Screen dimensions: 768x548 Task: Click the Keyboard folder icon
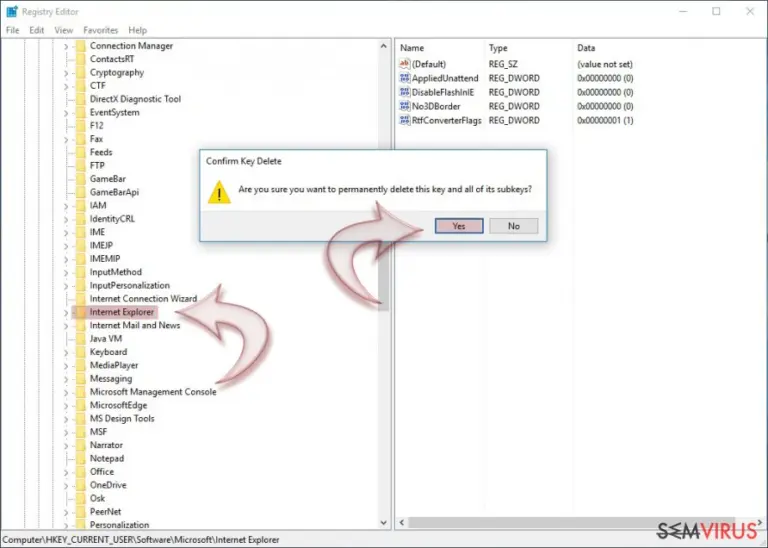click(x=81, y=352)
